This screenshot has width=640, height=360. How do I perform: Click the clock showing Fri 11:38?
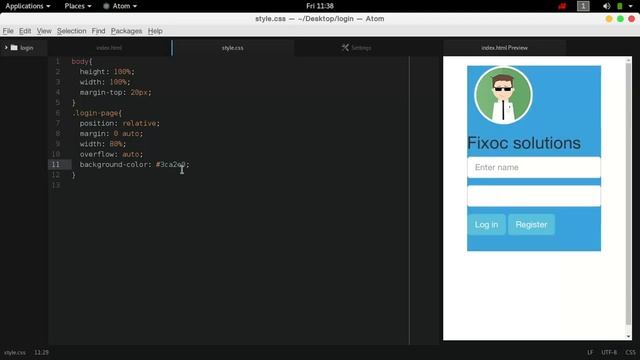coord(320,6)
